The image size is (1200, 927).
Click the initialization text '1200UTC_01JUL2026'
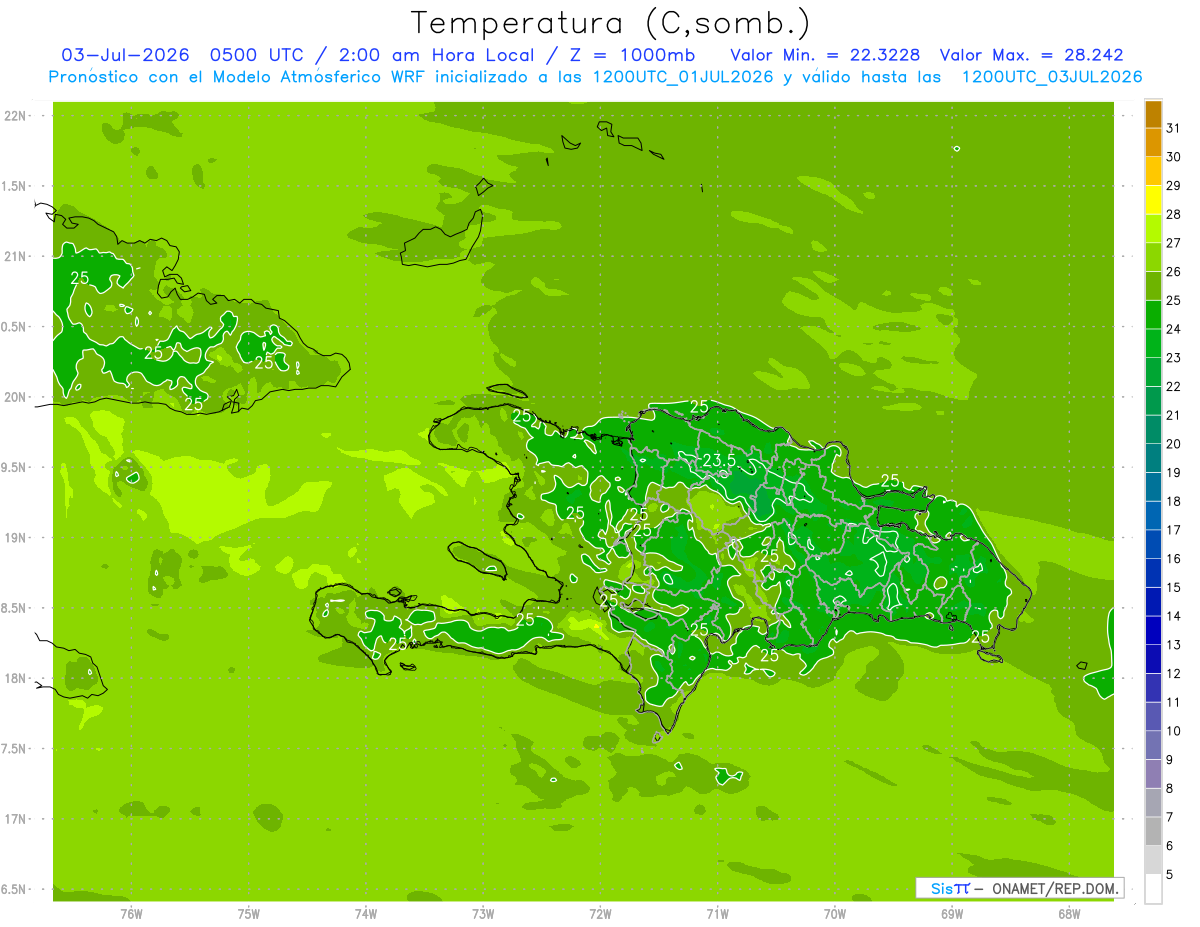point(683,77)
